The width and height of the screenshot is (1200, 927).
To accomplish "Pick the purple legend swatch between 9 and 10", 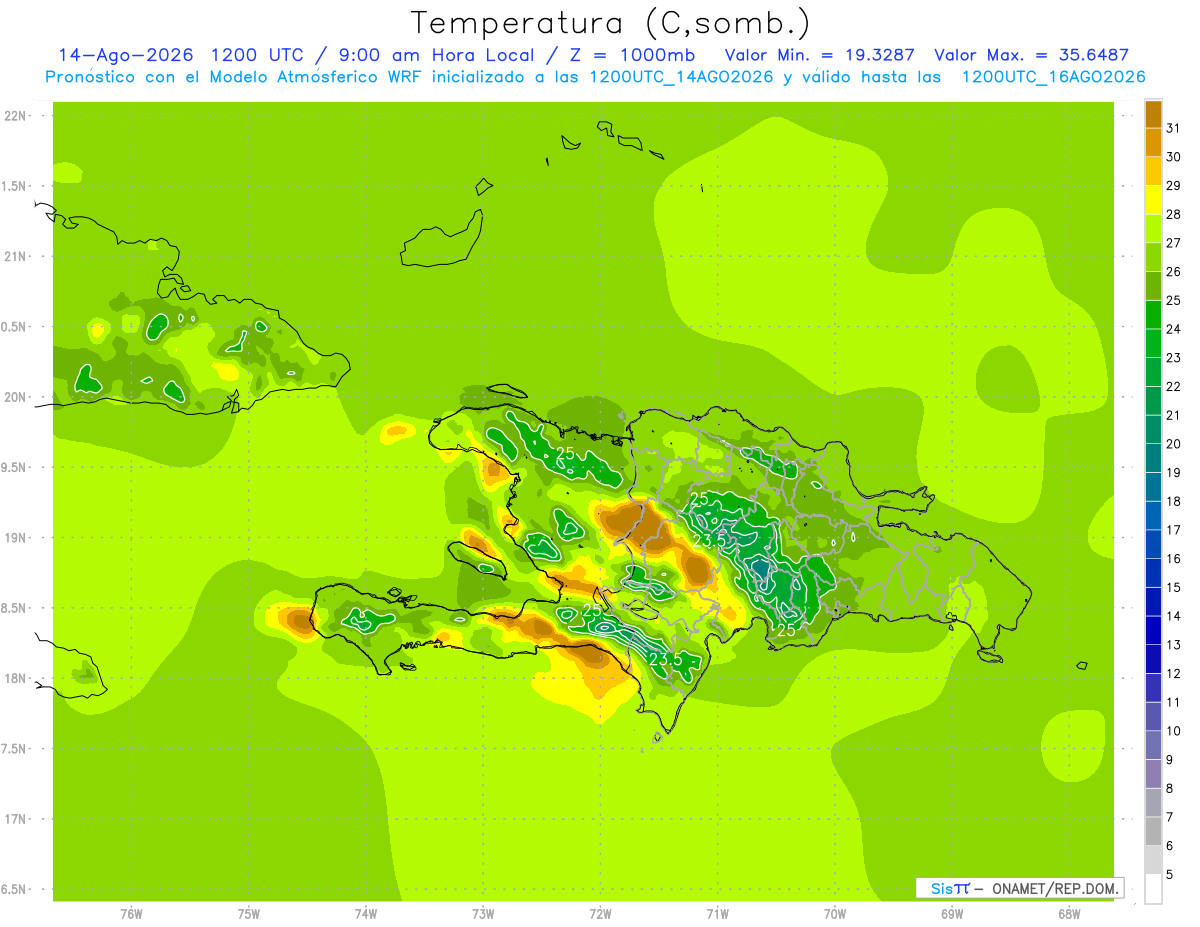I will [x=1153, y=745].
